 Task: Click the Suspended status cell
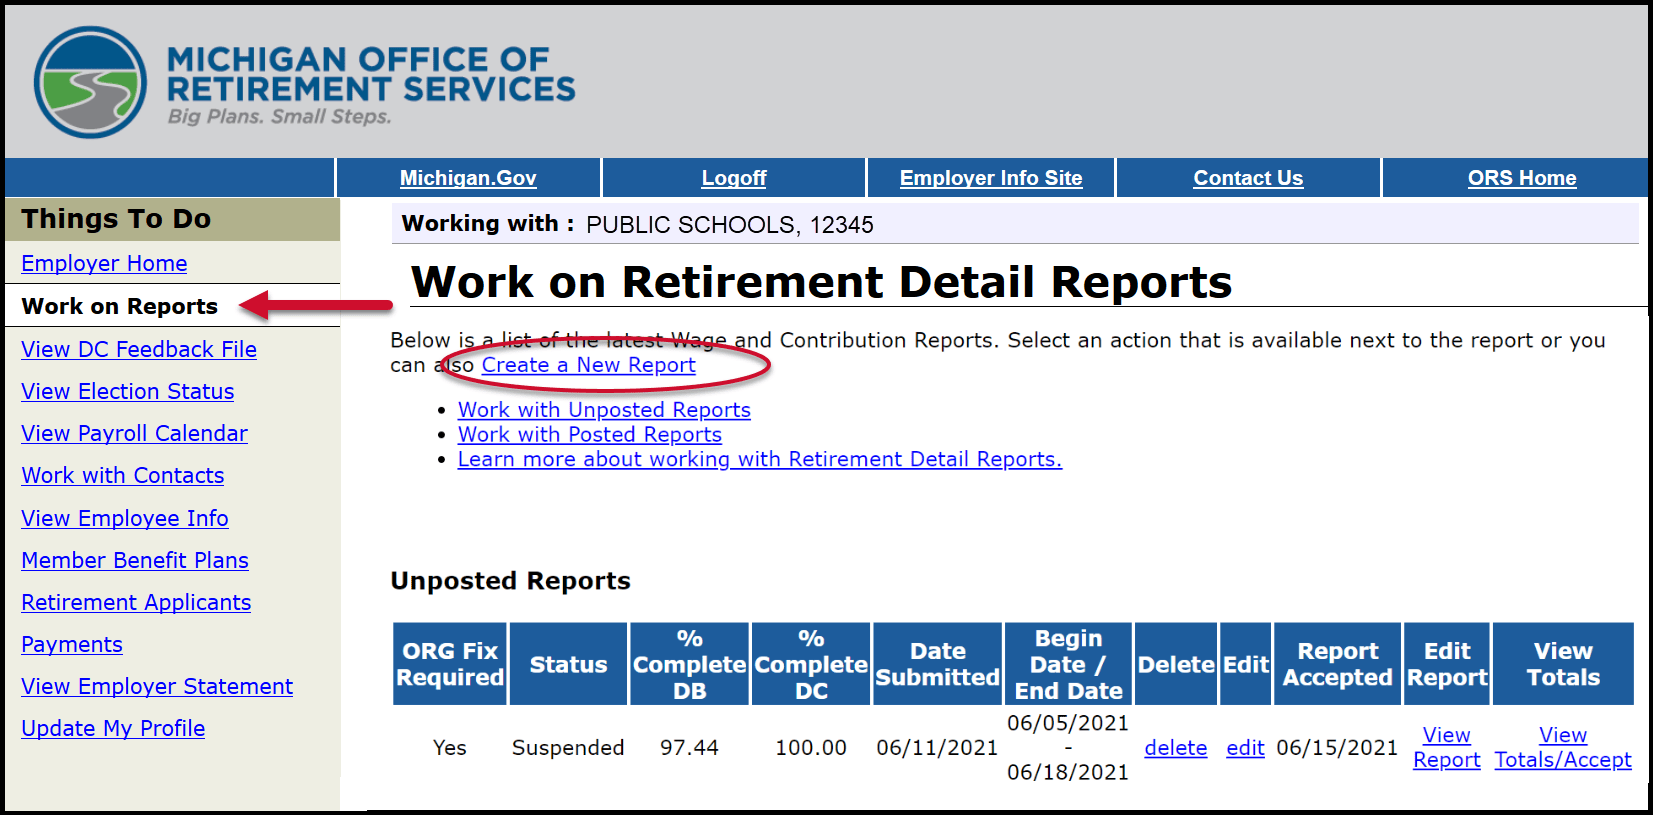pyautogui.click(x=568, y=748)
